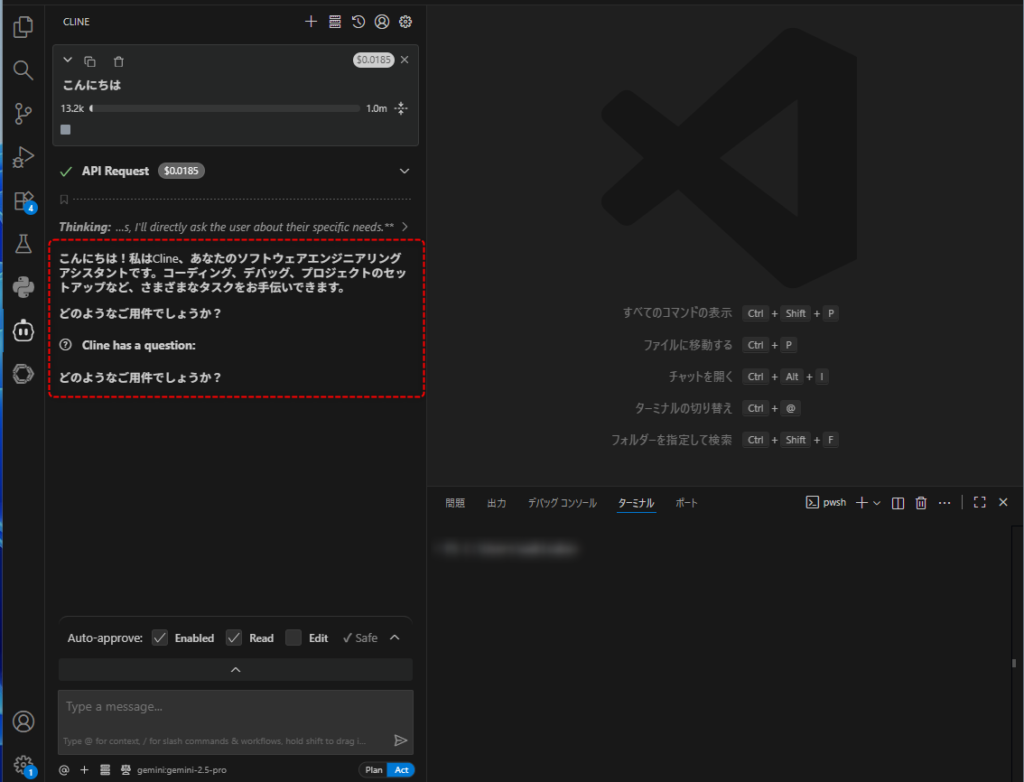Switch to the デバッグ コンソール tab

[562, 503]
